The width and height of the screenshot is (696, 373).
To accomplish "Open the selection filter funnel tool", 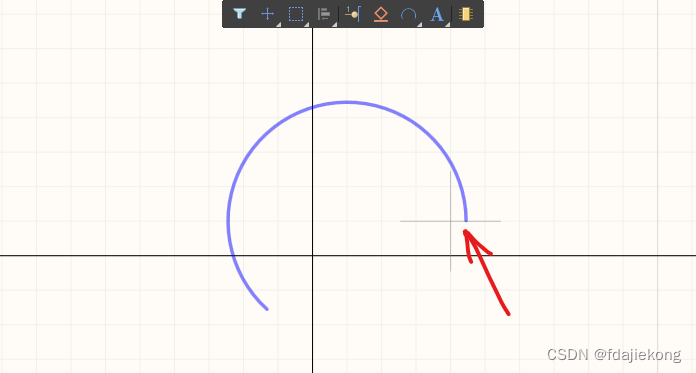I will (x=239, y=14).
